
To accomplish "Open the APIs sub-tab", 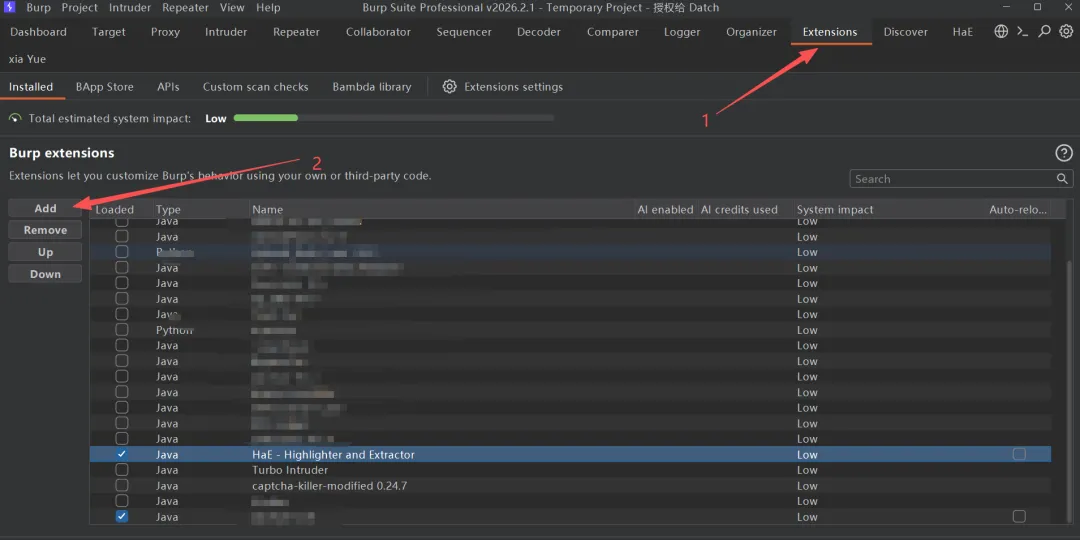I will tap(168, 87).
